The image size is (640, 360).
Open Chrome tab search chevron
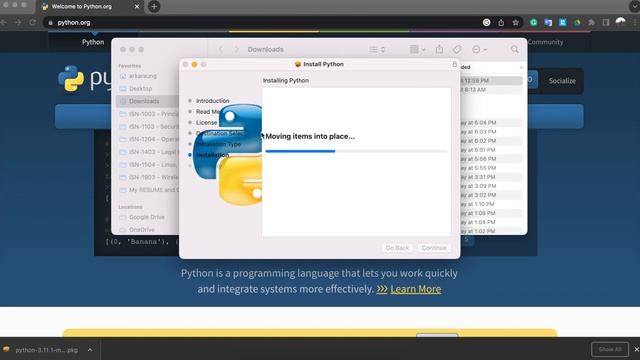635,7
